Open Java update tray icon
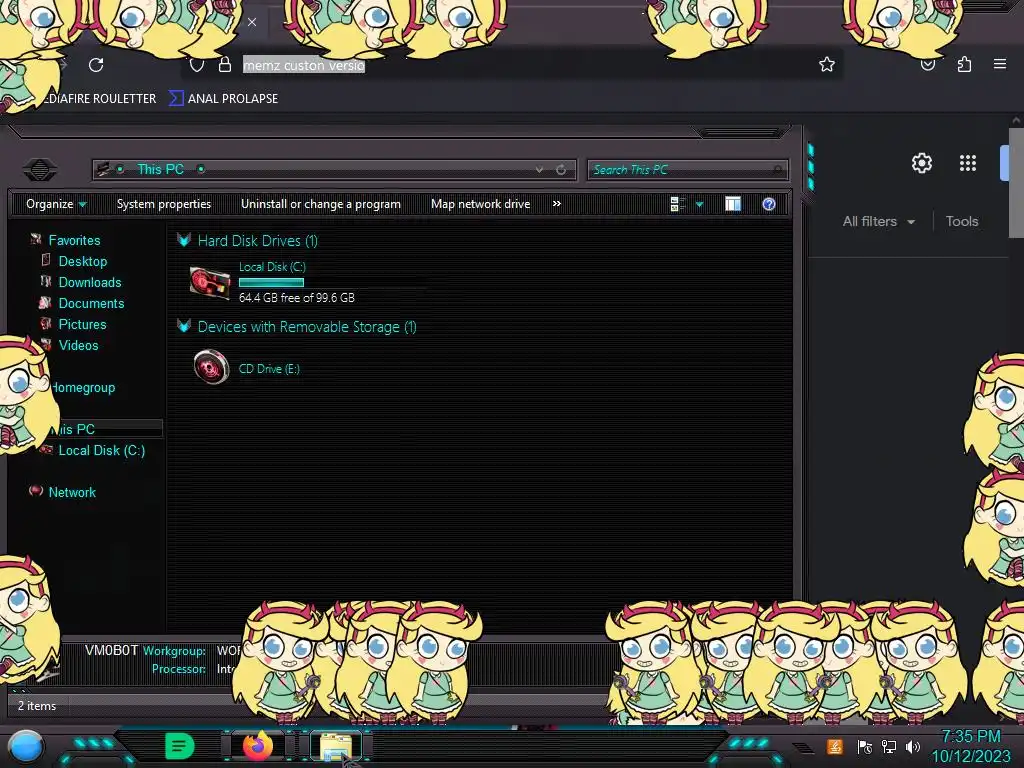This screenshot has width=1024, height=768. point(835,746)
